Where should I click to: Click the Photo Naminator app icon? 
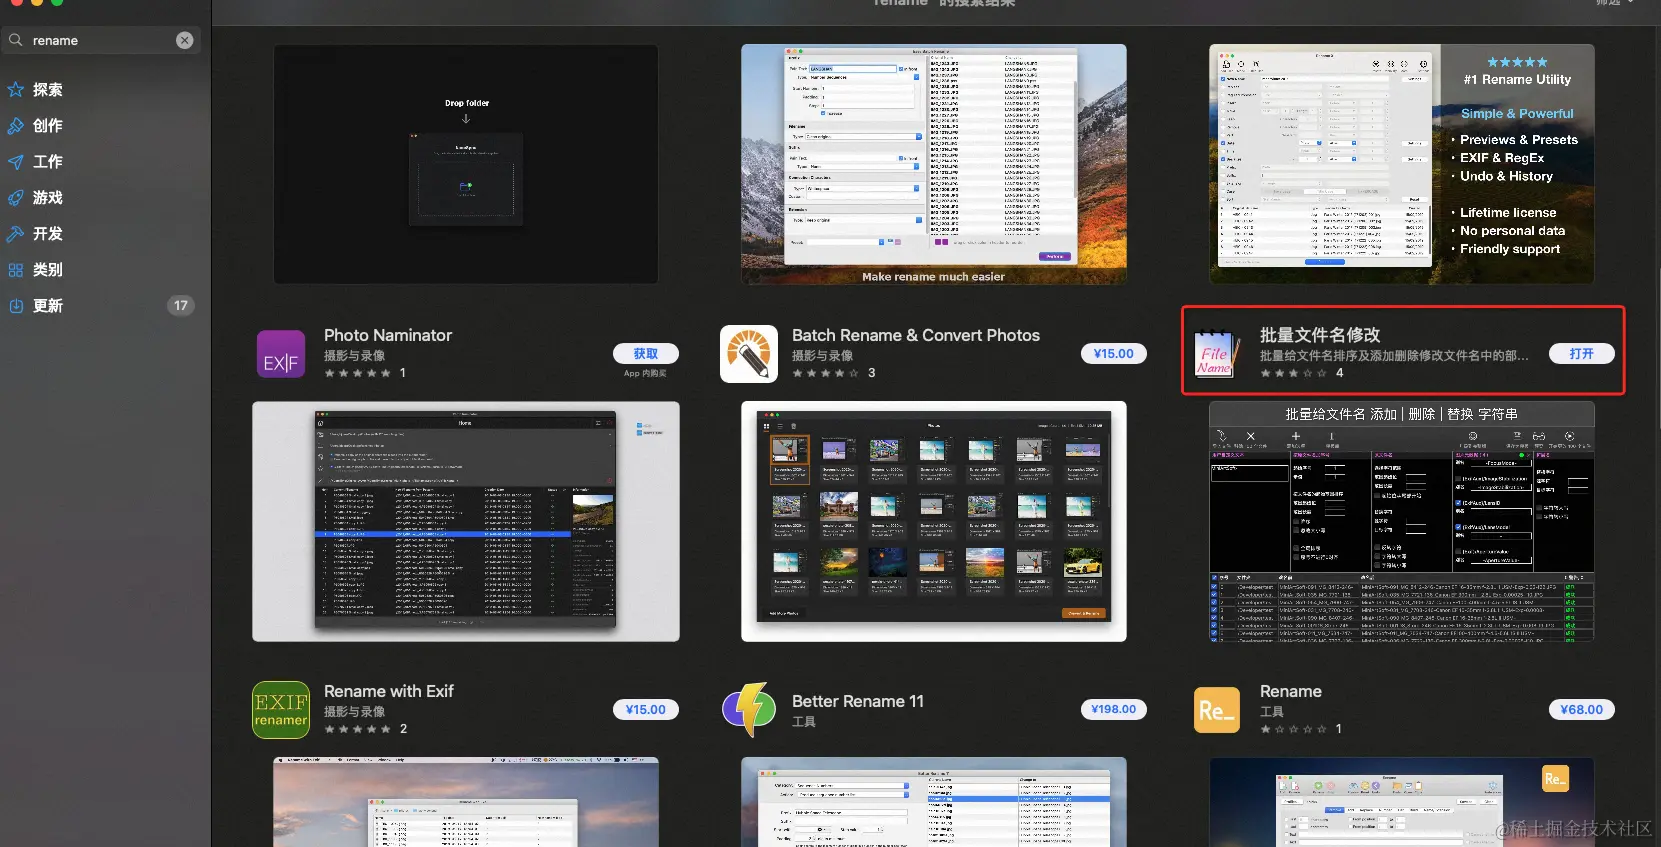point(281,354)
